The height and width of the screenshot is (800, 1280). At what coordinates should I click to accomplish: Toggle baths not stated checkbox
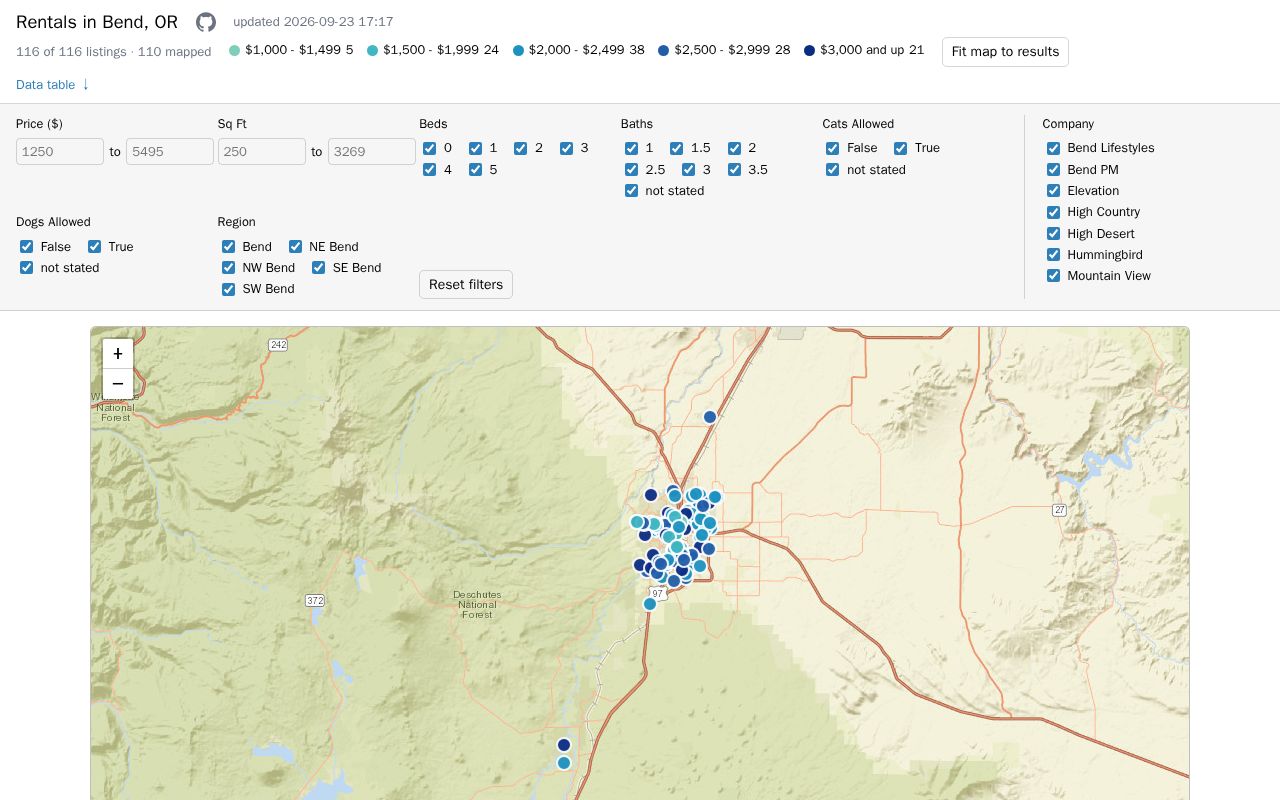click(632, 191)
